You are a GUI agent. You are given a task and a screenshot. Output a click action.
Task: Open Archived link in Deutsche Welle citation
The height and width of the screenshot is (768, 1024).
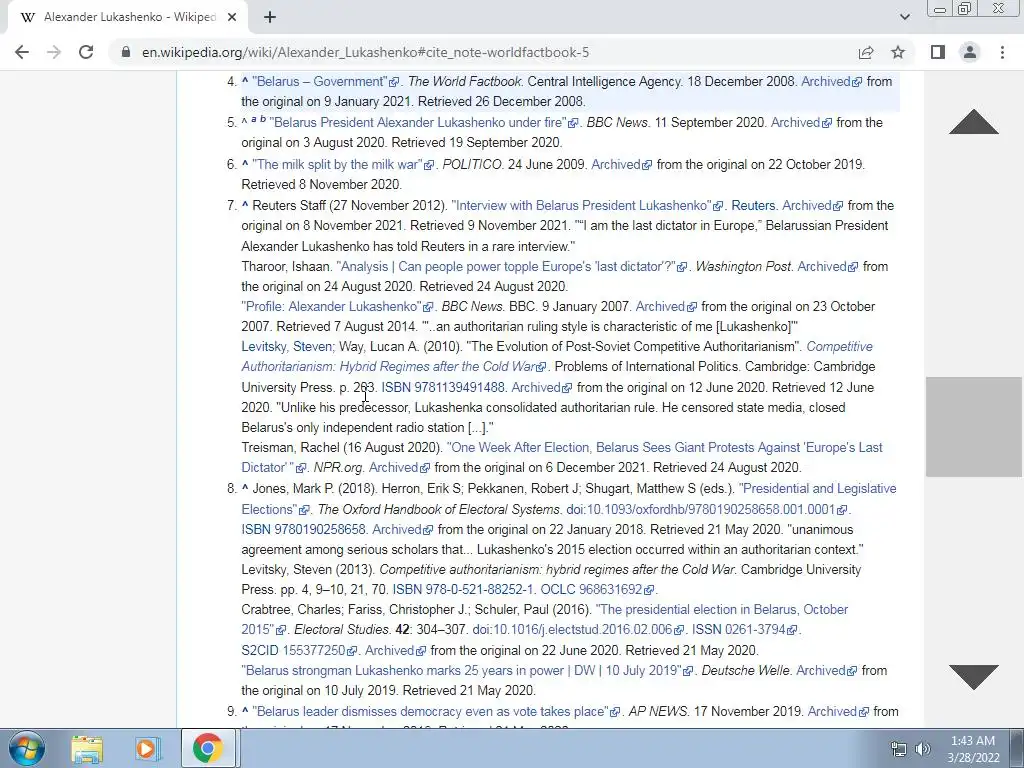coord(826,671)
